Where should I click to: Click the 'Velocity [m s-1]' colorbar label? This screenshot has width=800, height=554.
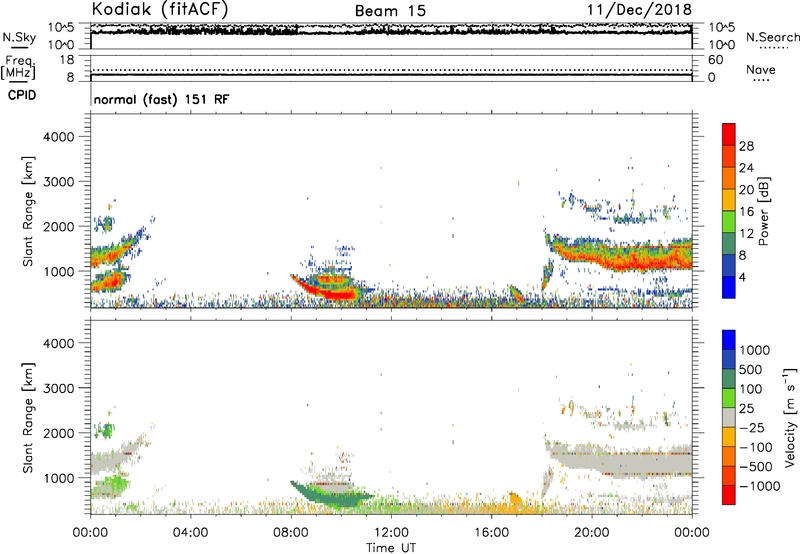point(790,417)
